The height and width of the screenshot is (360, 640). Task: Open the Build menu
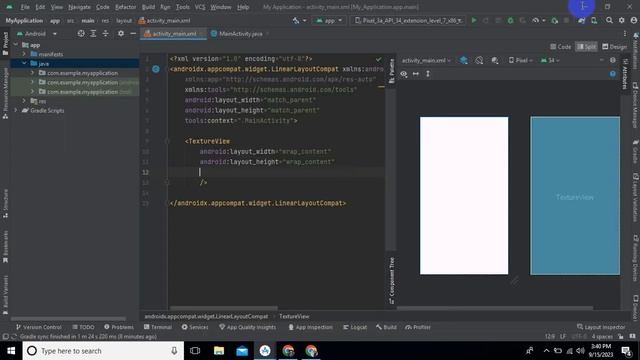(148, 7)
